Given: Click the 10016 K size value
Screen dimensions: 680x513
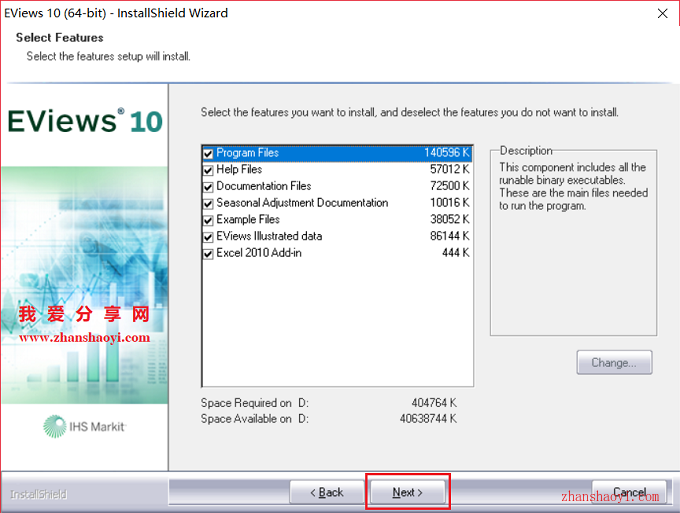Looking at the screenshot, I should click(x=450, y=203).
